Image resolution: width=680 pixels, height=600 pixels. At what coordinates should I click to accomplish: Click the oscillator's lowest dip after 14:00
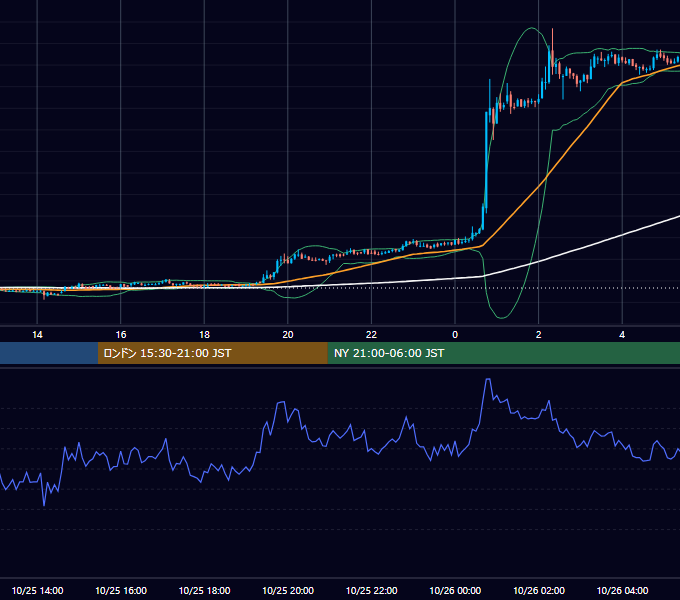point(44,505)
